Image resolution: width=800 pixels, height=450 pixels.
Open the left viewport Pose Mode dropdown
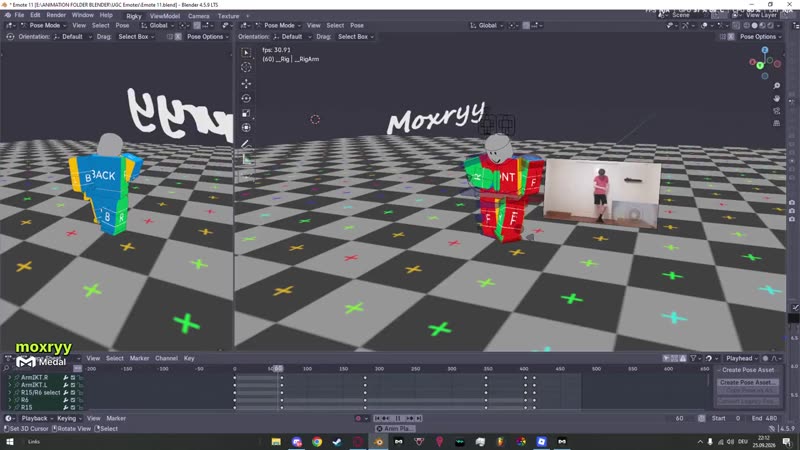(44, 25)
